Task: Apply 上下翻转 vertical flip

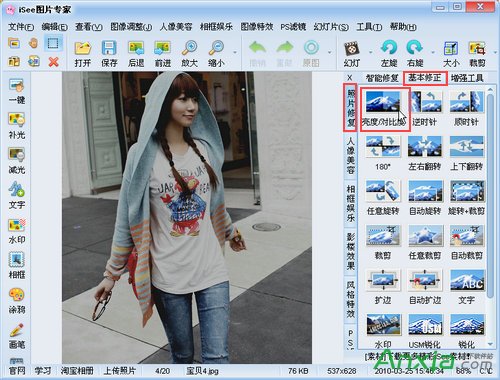Action: tap(467, 153)
